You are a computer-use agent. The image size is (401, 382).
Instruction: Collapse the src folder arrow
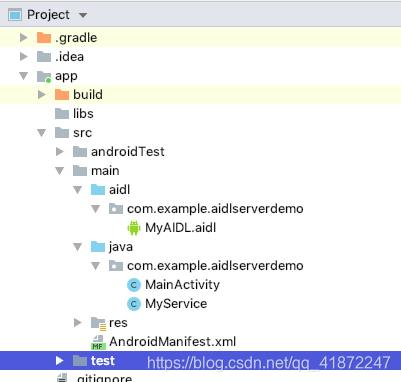pyautogui.click(x=41, y=133)
